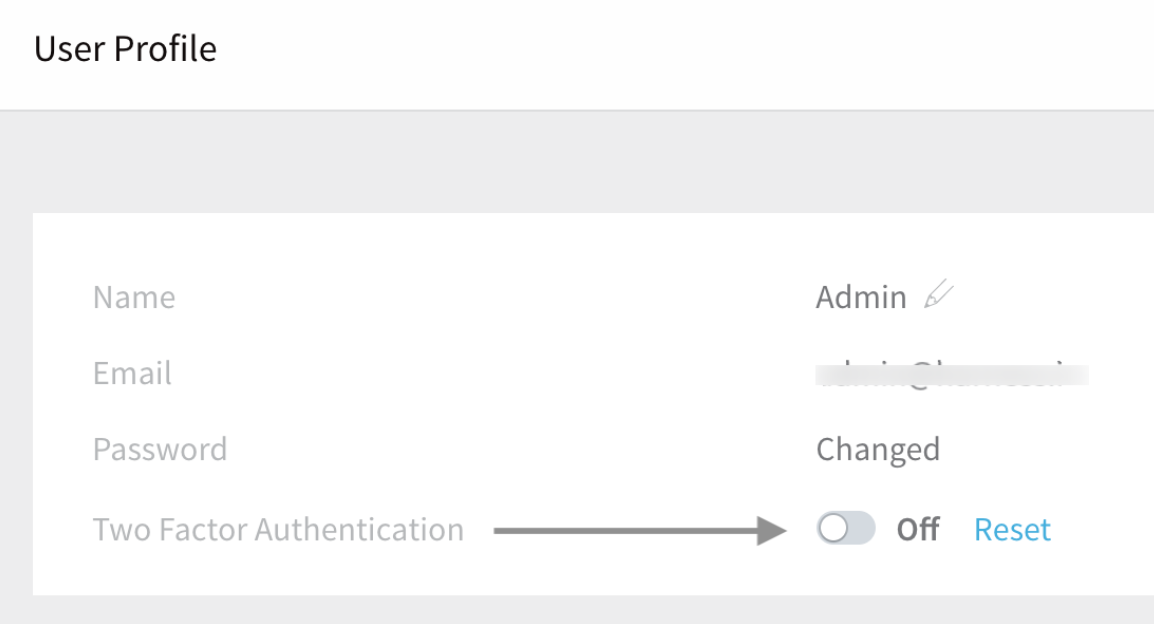1154x624 pixels.
Task: Click the Off status label
Action: click(918, 530)
